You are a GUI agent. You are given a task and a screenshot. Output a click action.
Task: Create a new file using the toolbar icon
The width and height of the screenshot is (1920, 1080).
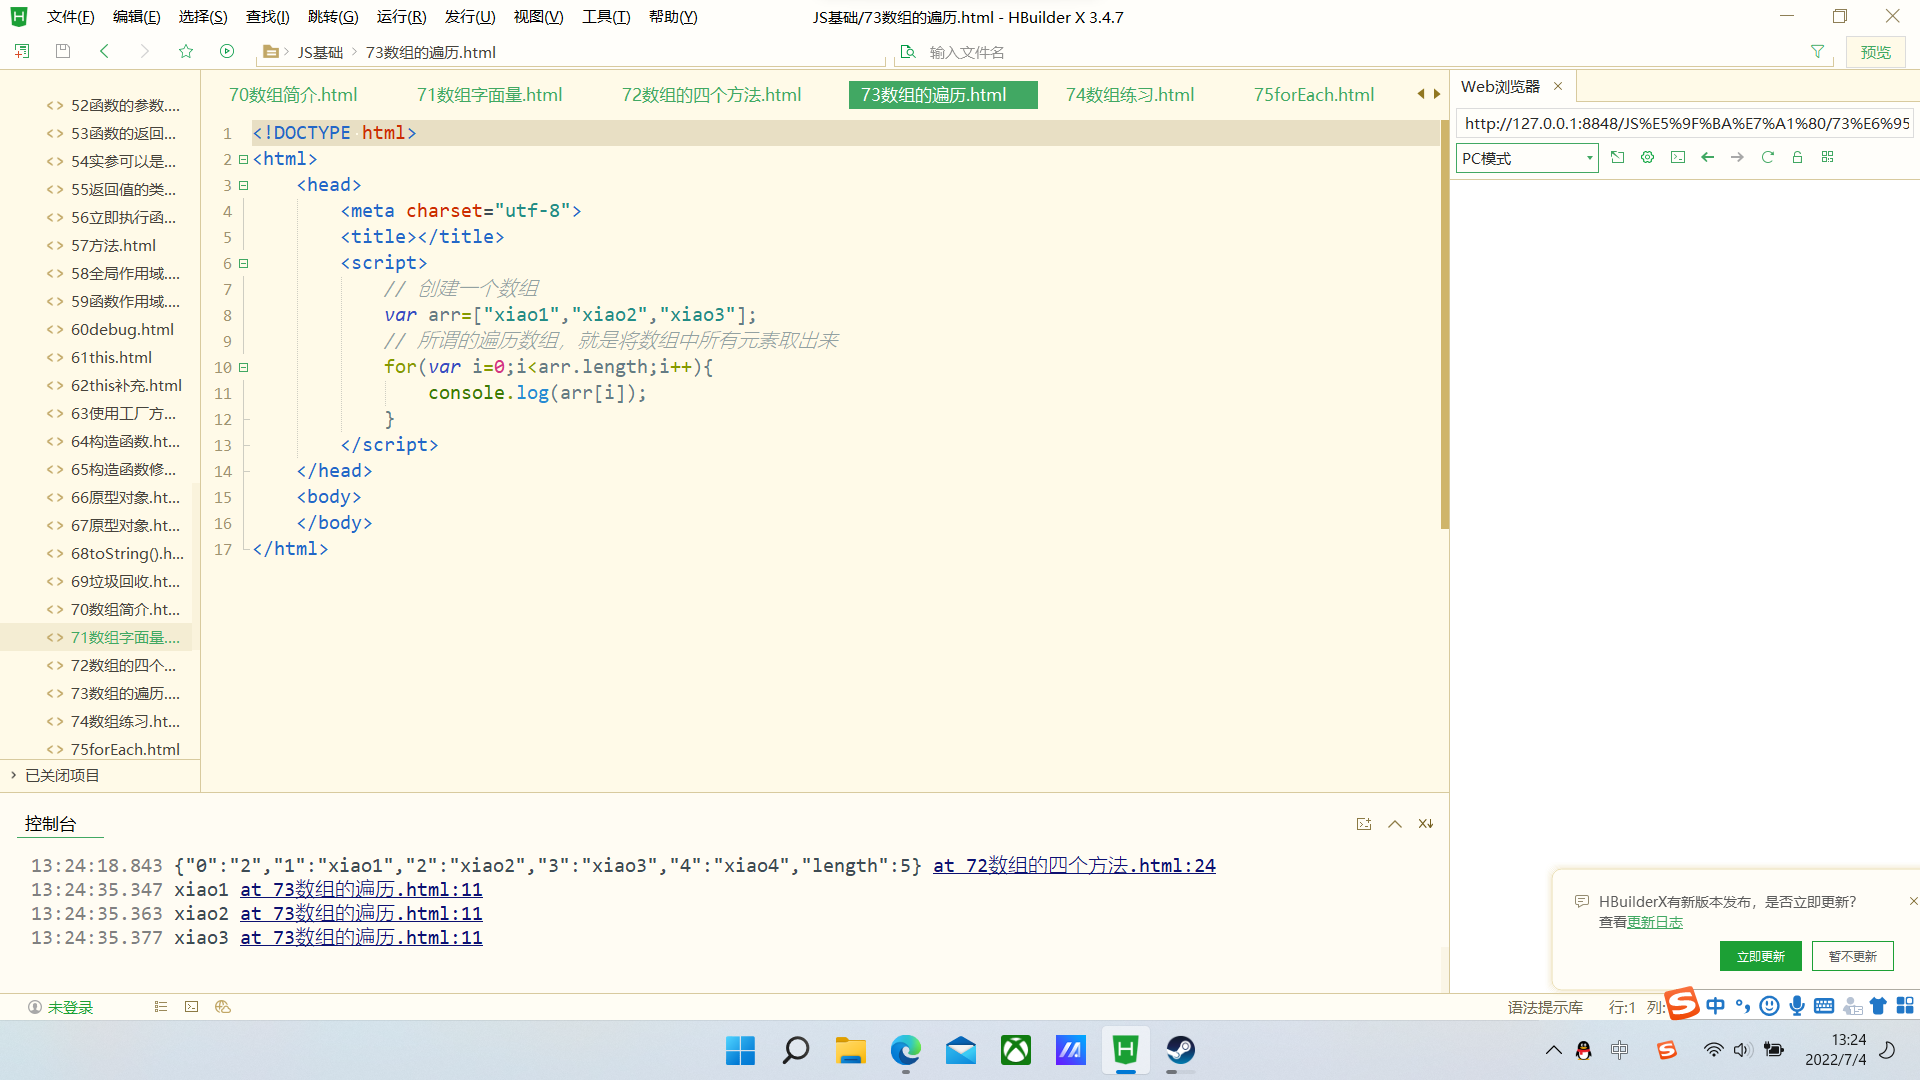[x=21, y=51]
